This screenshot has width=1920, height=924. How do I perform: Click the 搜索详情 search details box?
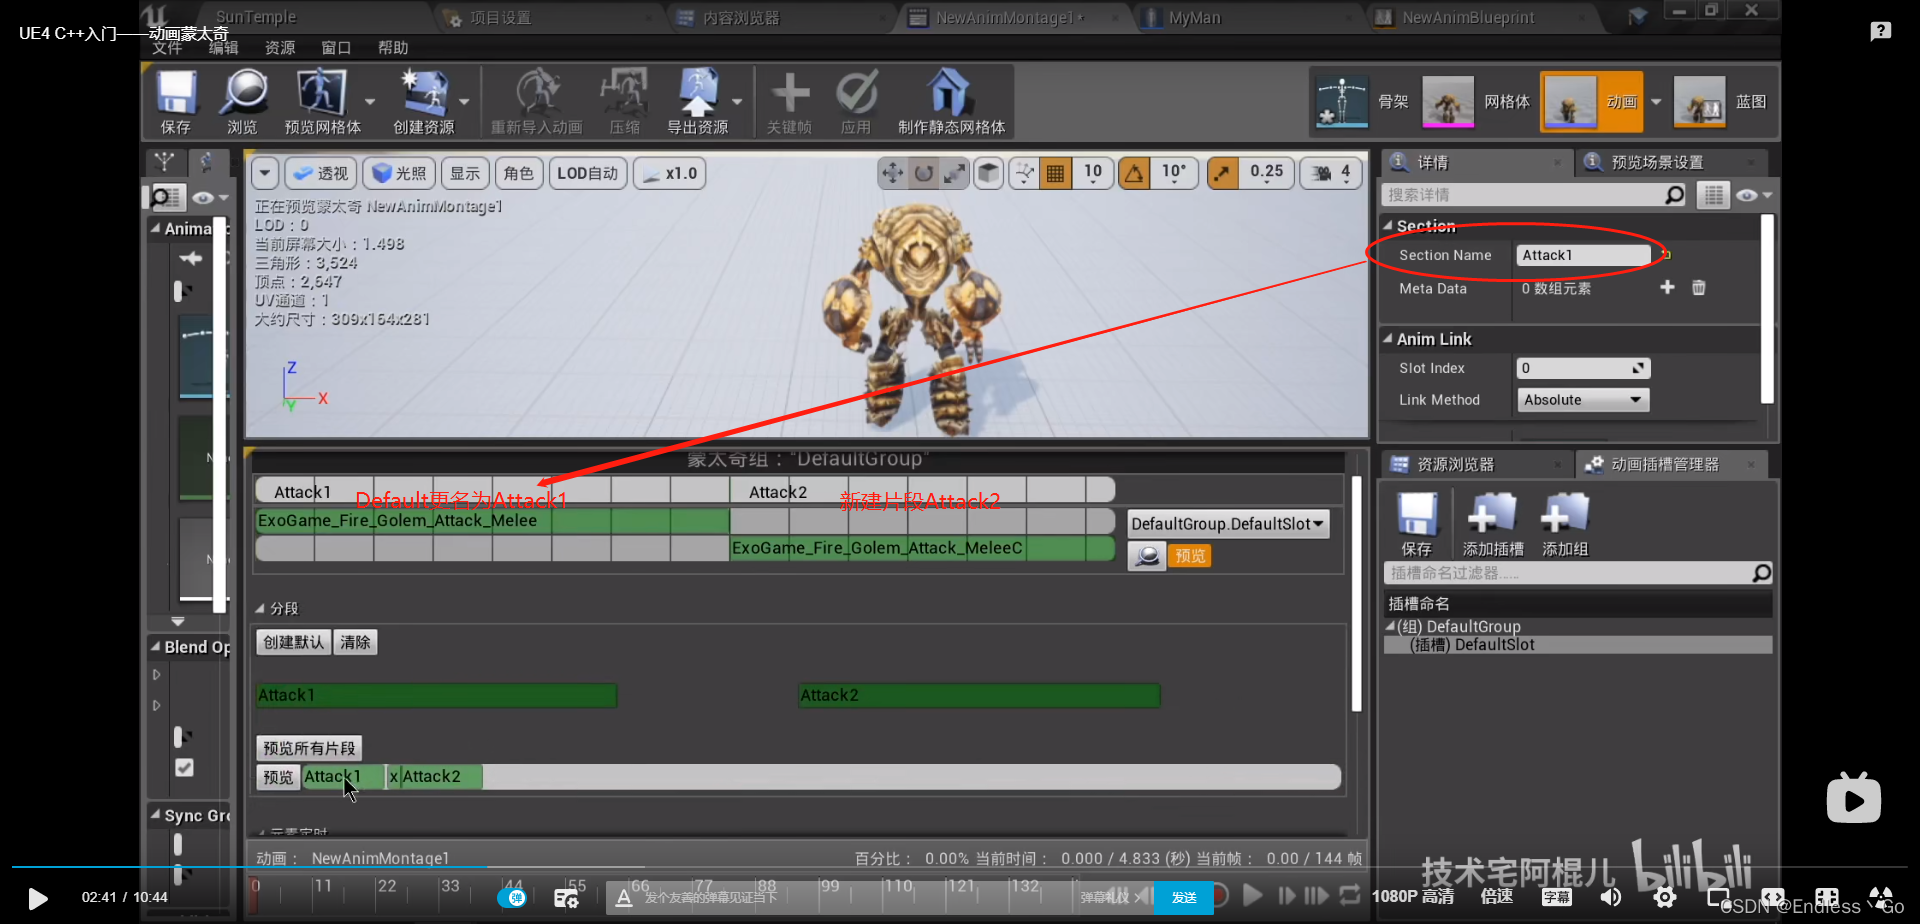tap(1535, 195)
